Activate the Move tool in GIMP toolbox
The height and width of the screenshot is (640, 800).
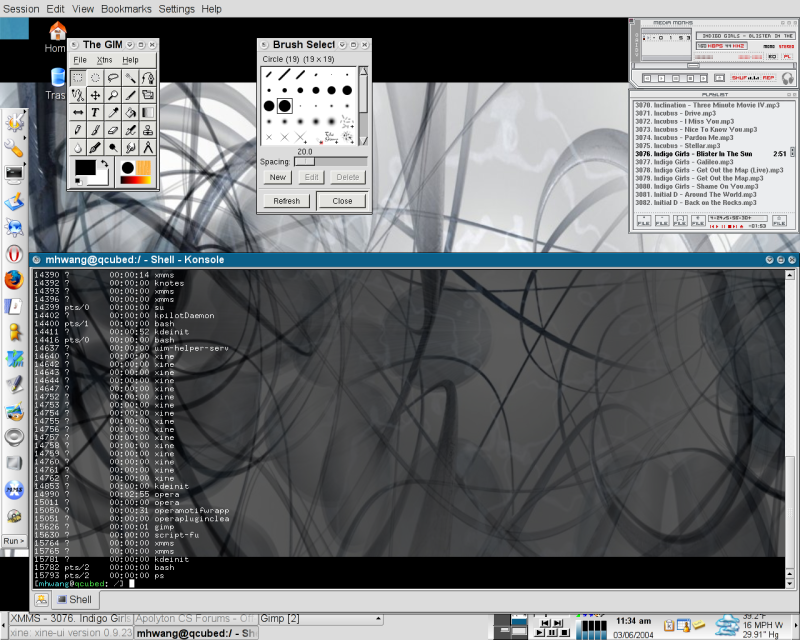tap(96, 95)
